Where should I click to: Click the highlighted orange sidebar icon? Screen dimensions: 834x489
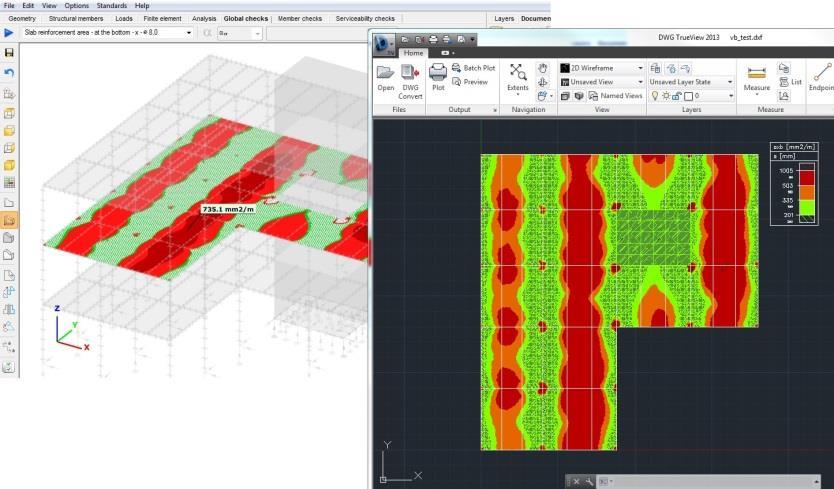click(9, 220)
